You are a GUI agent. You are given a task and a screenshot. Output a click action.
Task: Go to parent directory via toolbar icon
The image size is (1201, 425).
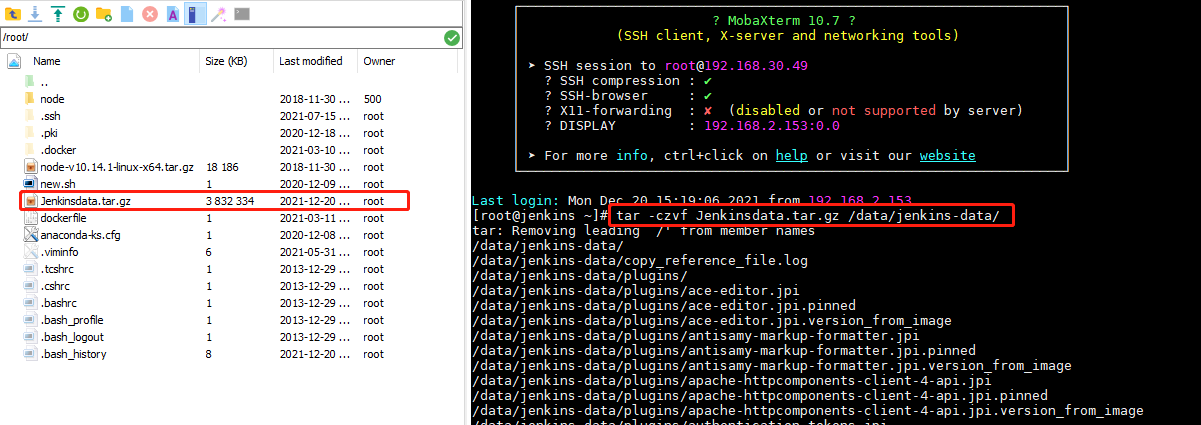[13, 14]
